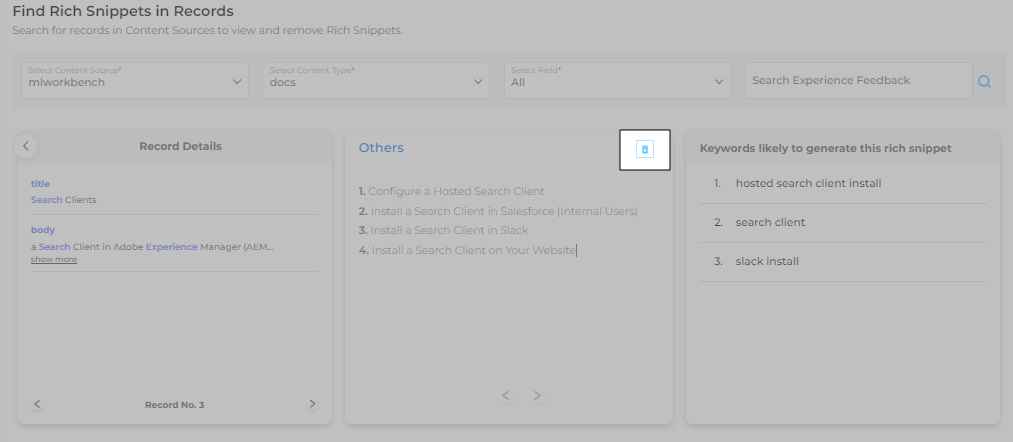Viewport: 1013px width, 442px height.
Task: Choose the 'search client' keyword row
Action: coord(770,222)
